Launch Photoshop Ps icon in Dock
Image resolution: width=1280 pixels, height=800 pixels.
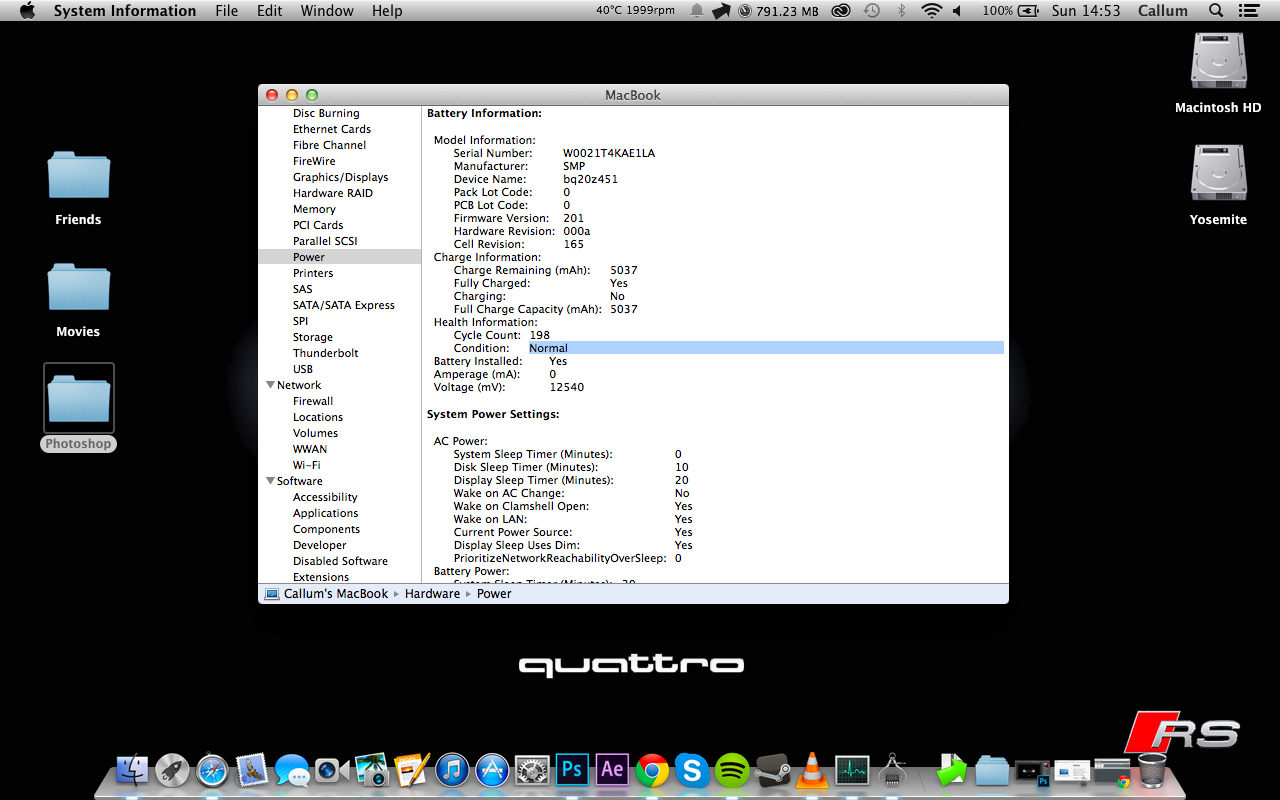click(x=572, y=770)
